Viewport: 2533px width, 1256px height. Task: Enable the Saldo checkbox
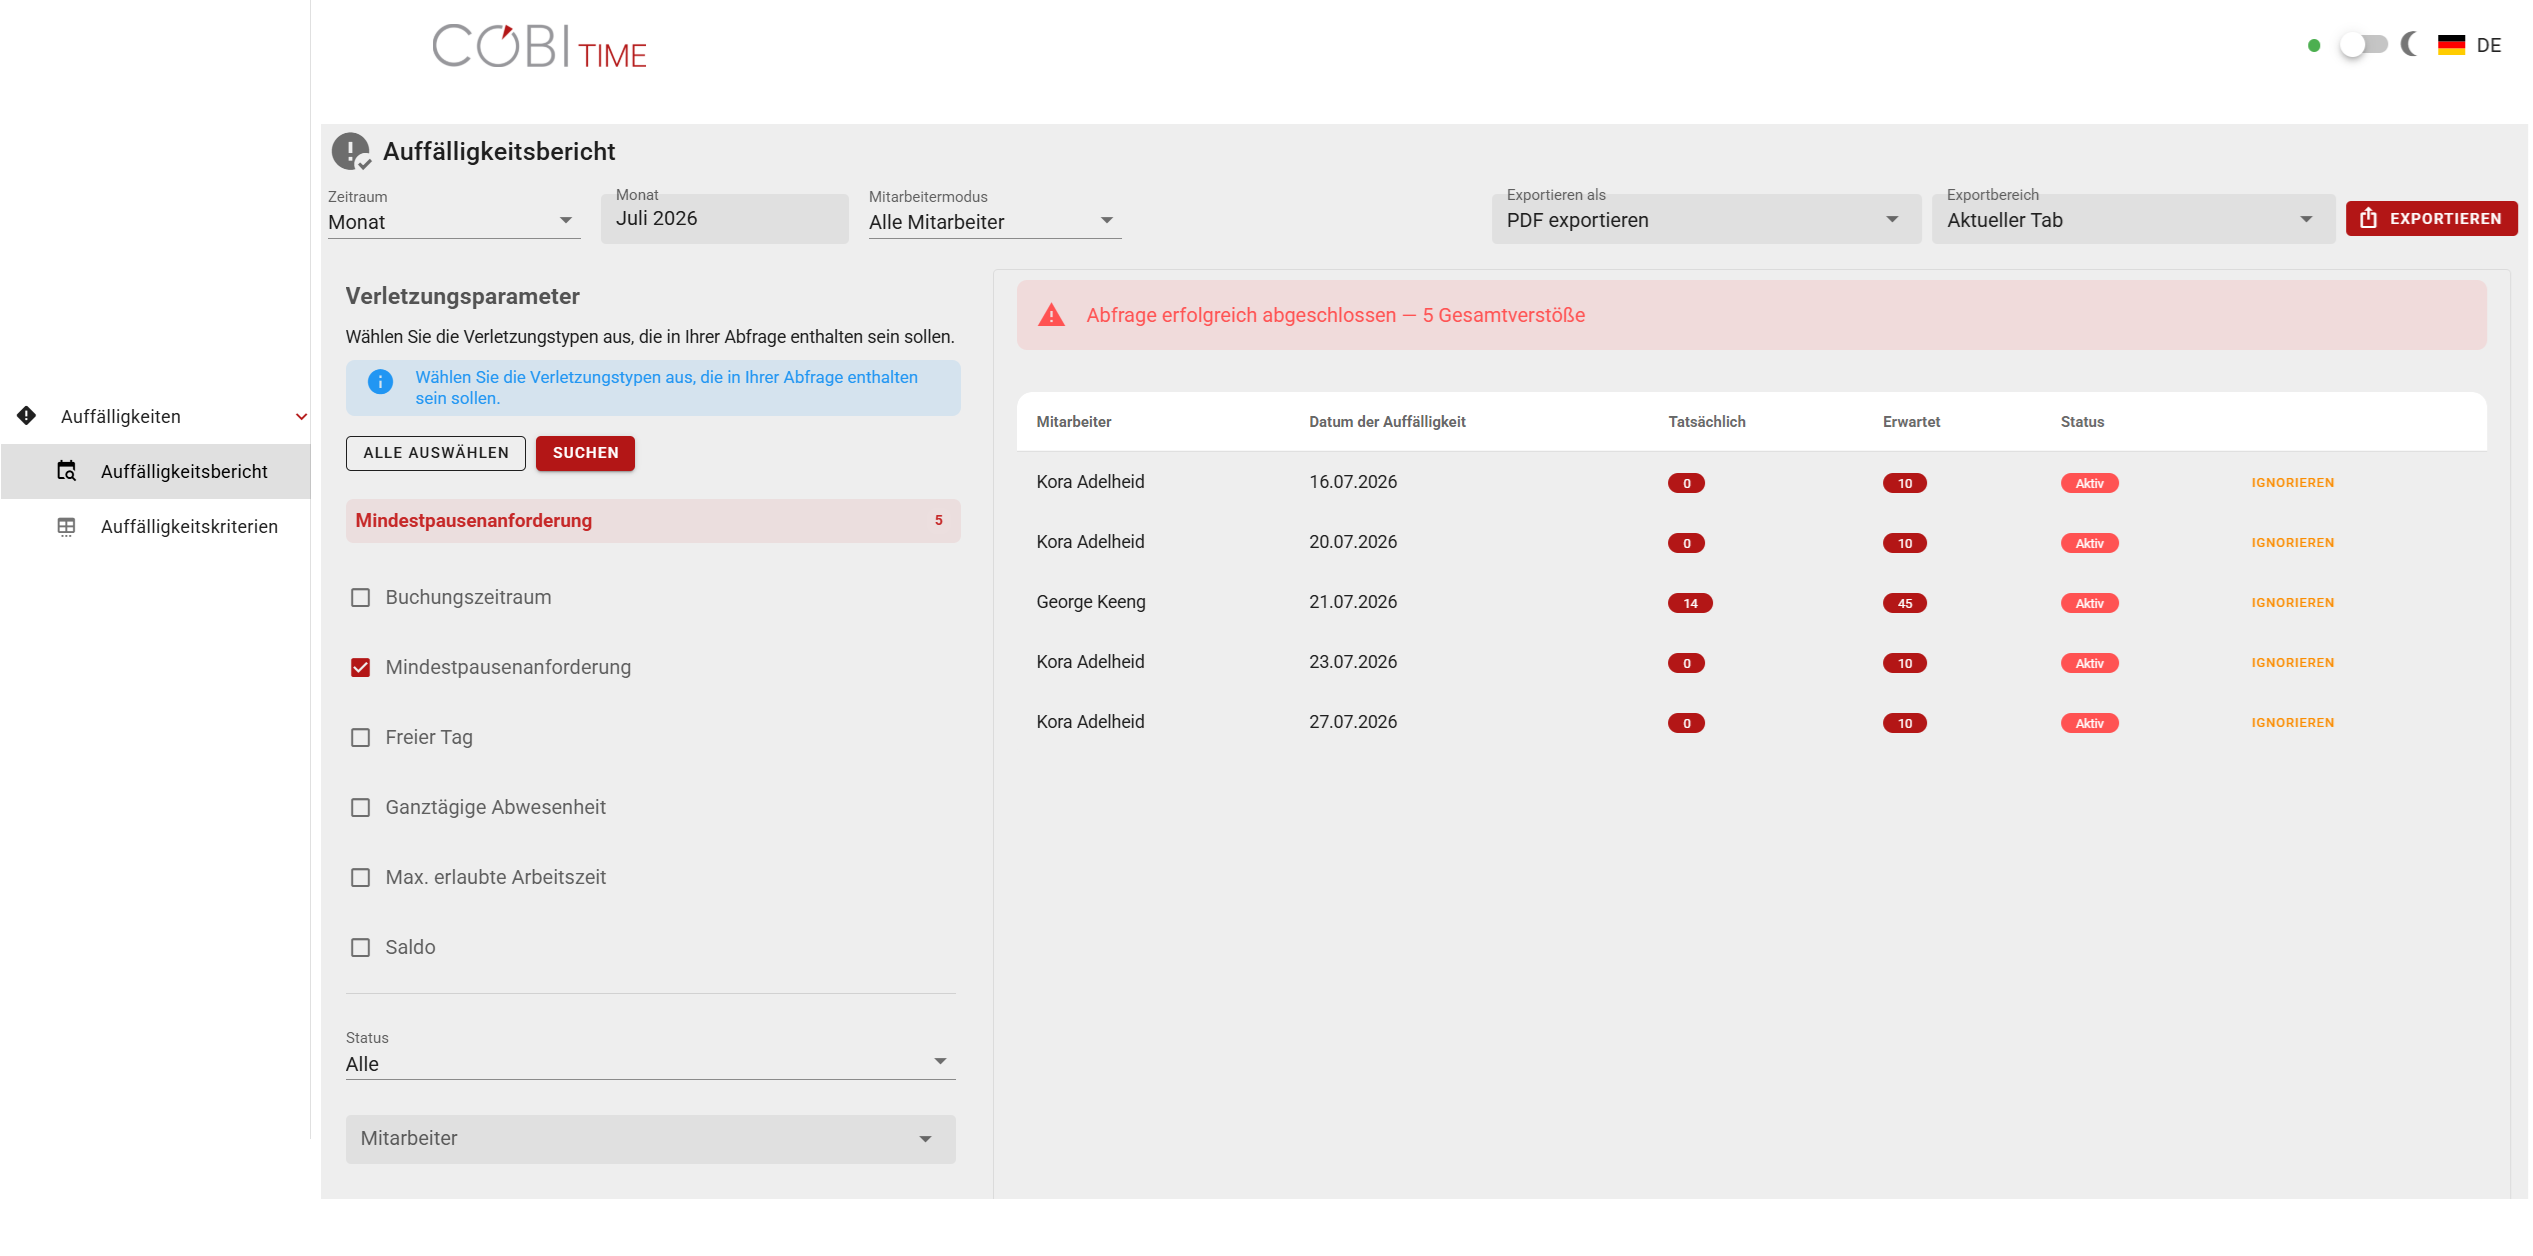360,947
